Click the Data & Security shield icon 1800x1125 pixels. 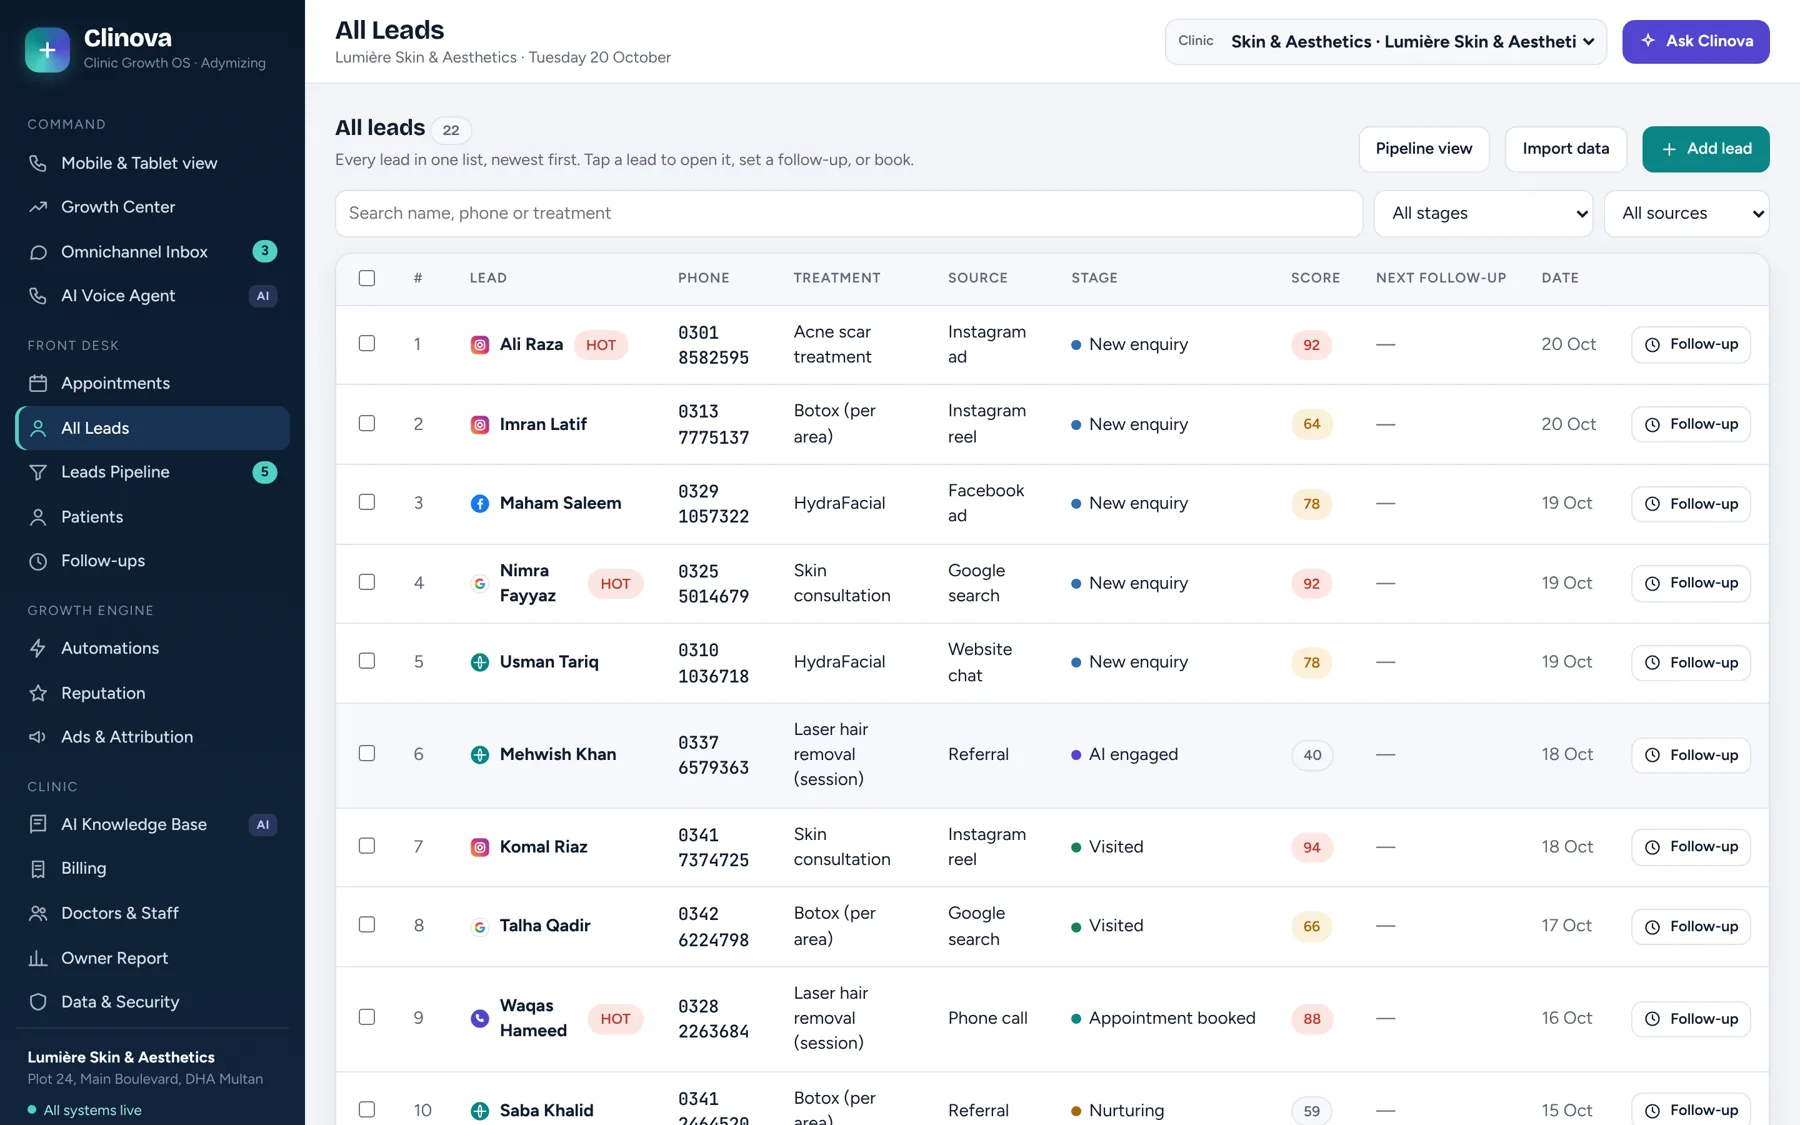coord(38,1002)
